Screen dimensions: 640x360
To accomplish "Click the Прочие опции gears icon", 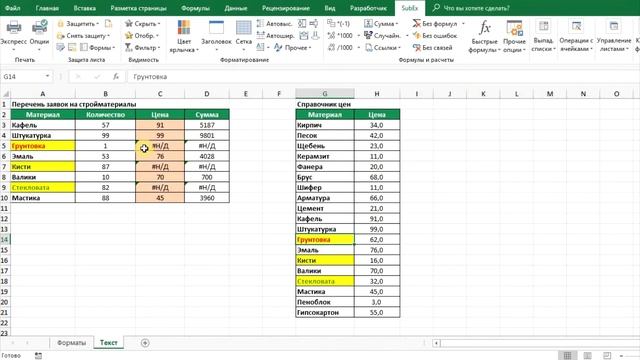I will click(x=514, y=28).
